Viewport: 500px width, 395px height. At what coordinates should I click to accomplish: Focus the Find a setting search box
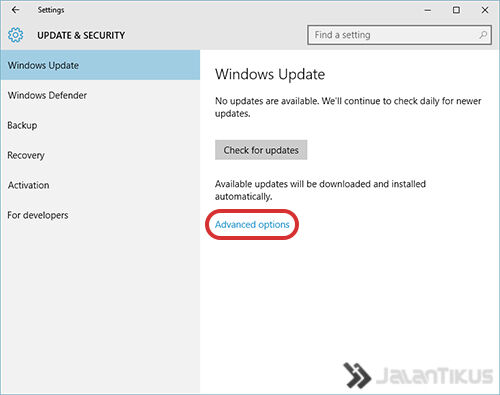[x=399, y=35]
